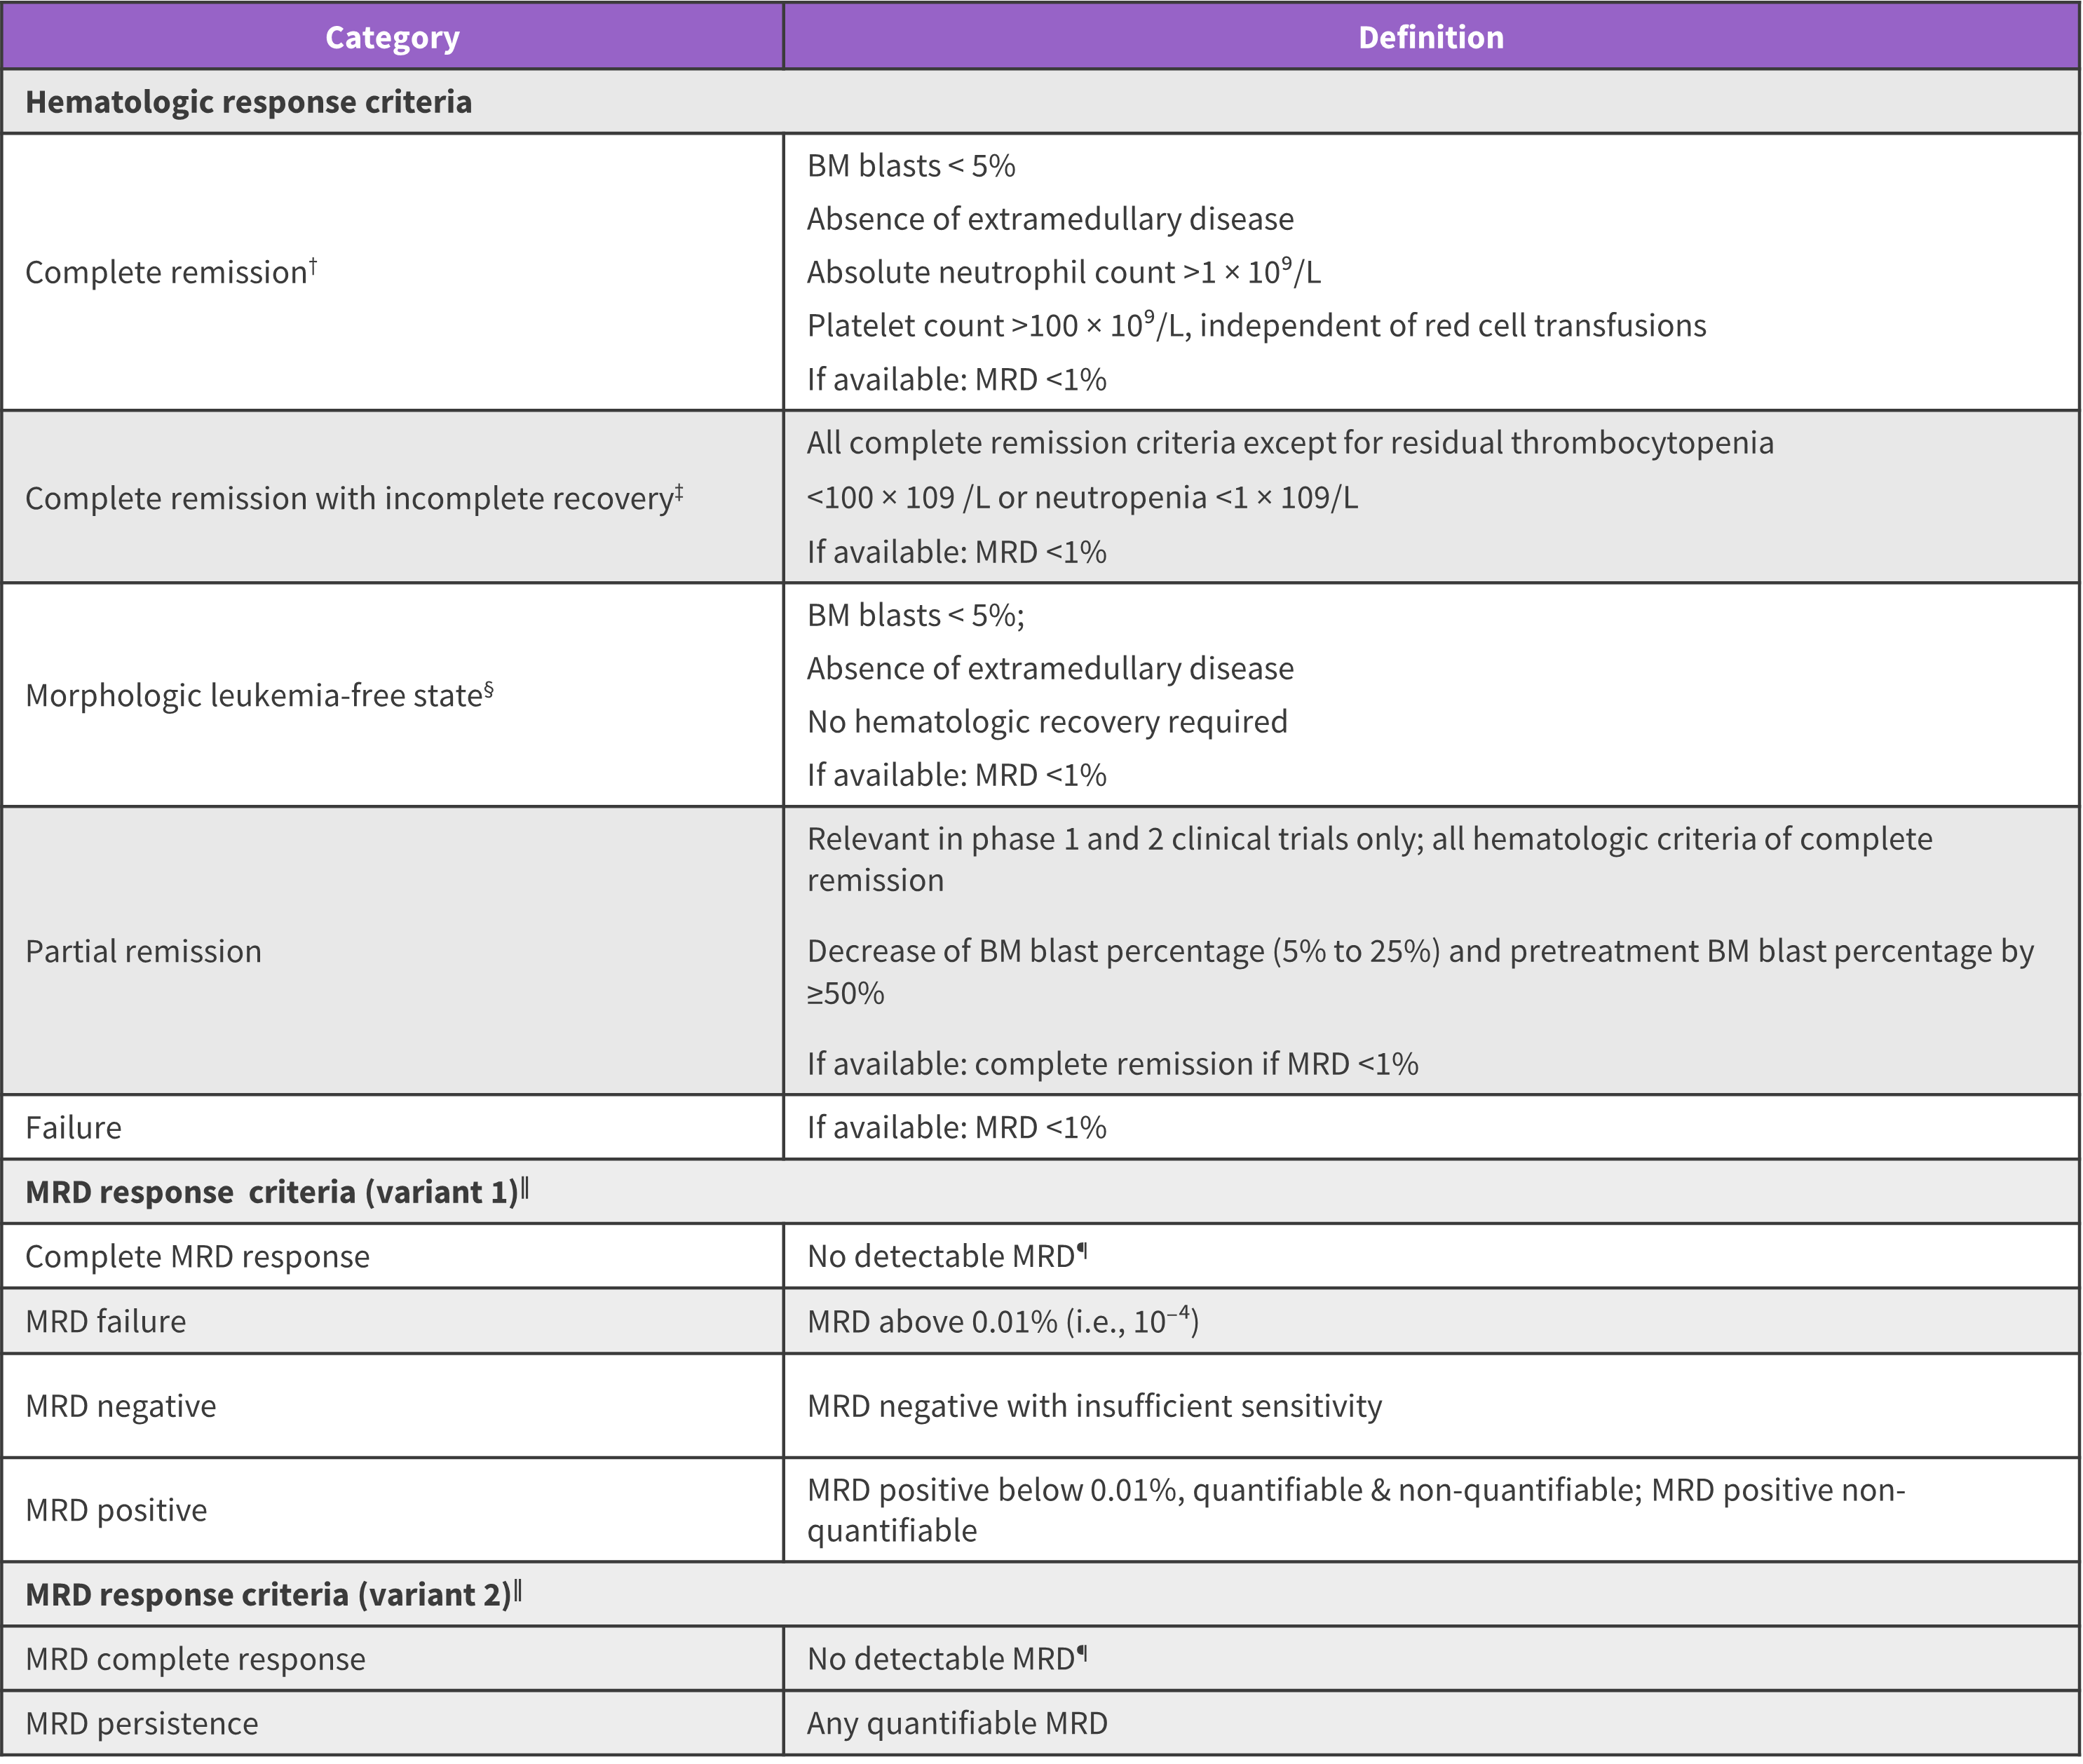Image resolution: width=2083 pixels, height=1764 pixels.
Task: Click MRD response criteria variant 2 heading
Action: click(x=268, y=1594)
